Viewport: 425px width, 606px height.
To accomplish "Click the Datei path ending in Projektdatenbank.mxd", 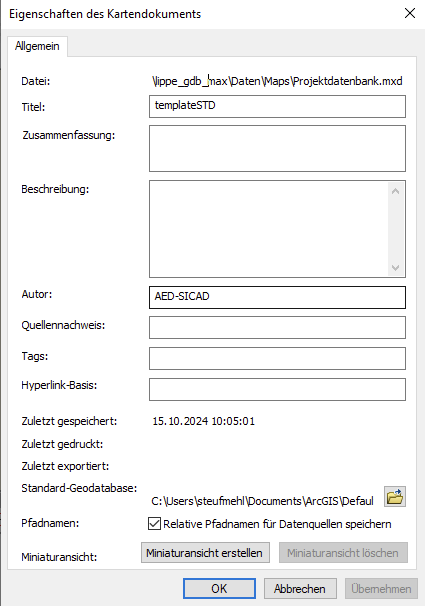I will [x=277, y=81].
